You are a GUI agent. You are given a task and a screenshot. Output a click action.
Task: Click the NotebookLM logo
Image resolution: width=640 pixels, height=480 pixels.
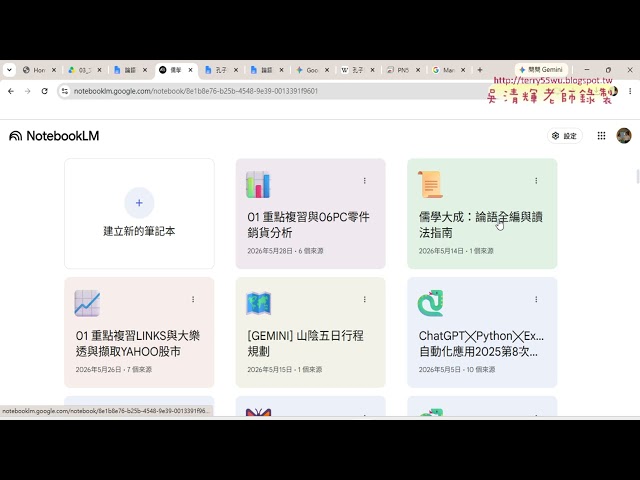pos(54,136)
